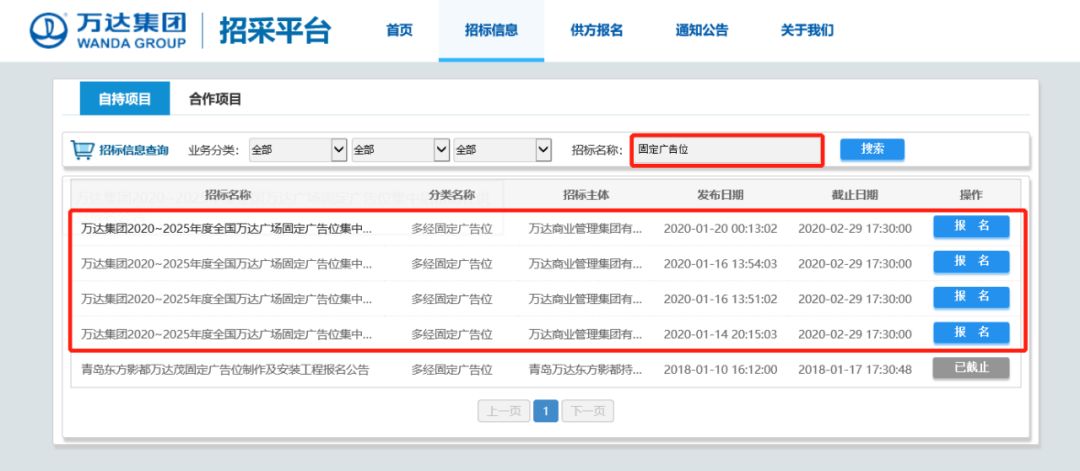Expand the first 业务分类 dropdown
Screen dimensions: 1080x471
point(298,149)
